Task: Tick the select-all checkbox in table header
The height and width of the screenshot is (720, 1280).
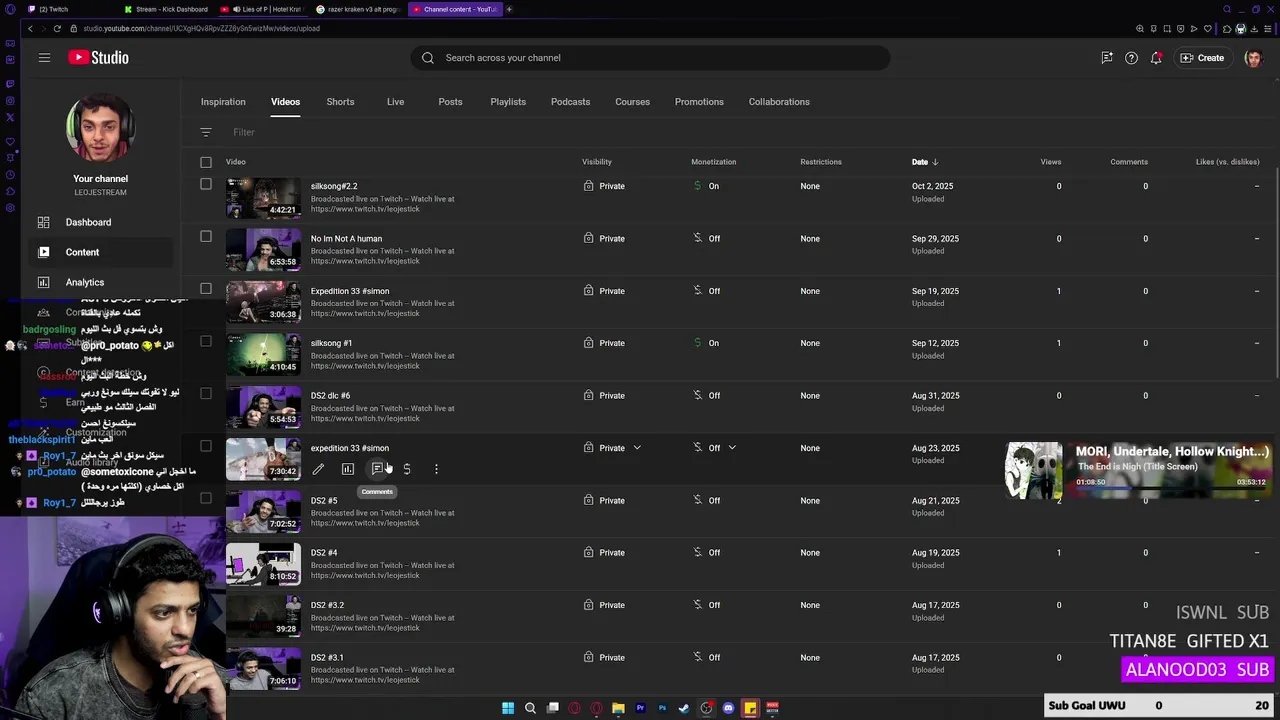Action: point(206,162)
